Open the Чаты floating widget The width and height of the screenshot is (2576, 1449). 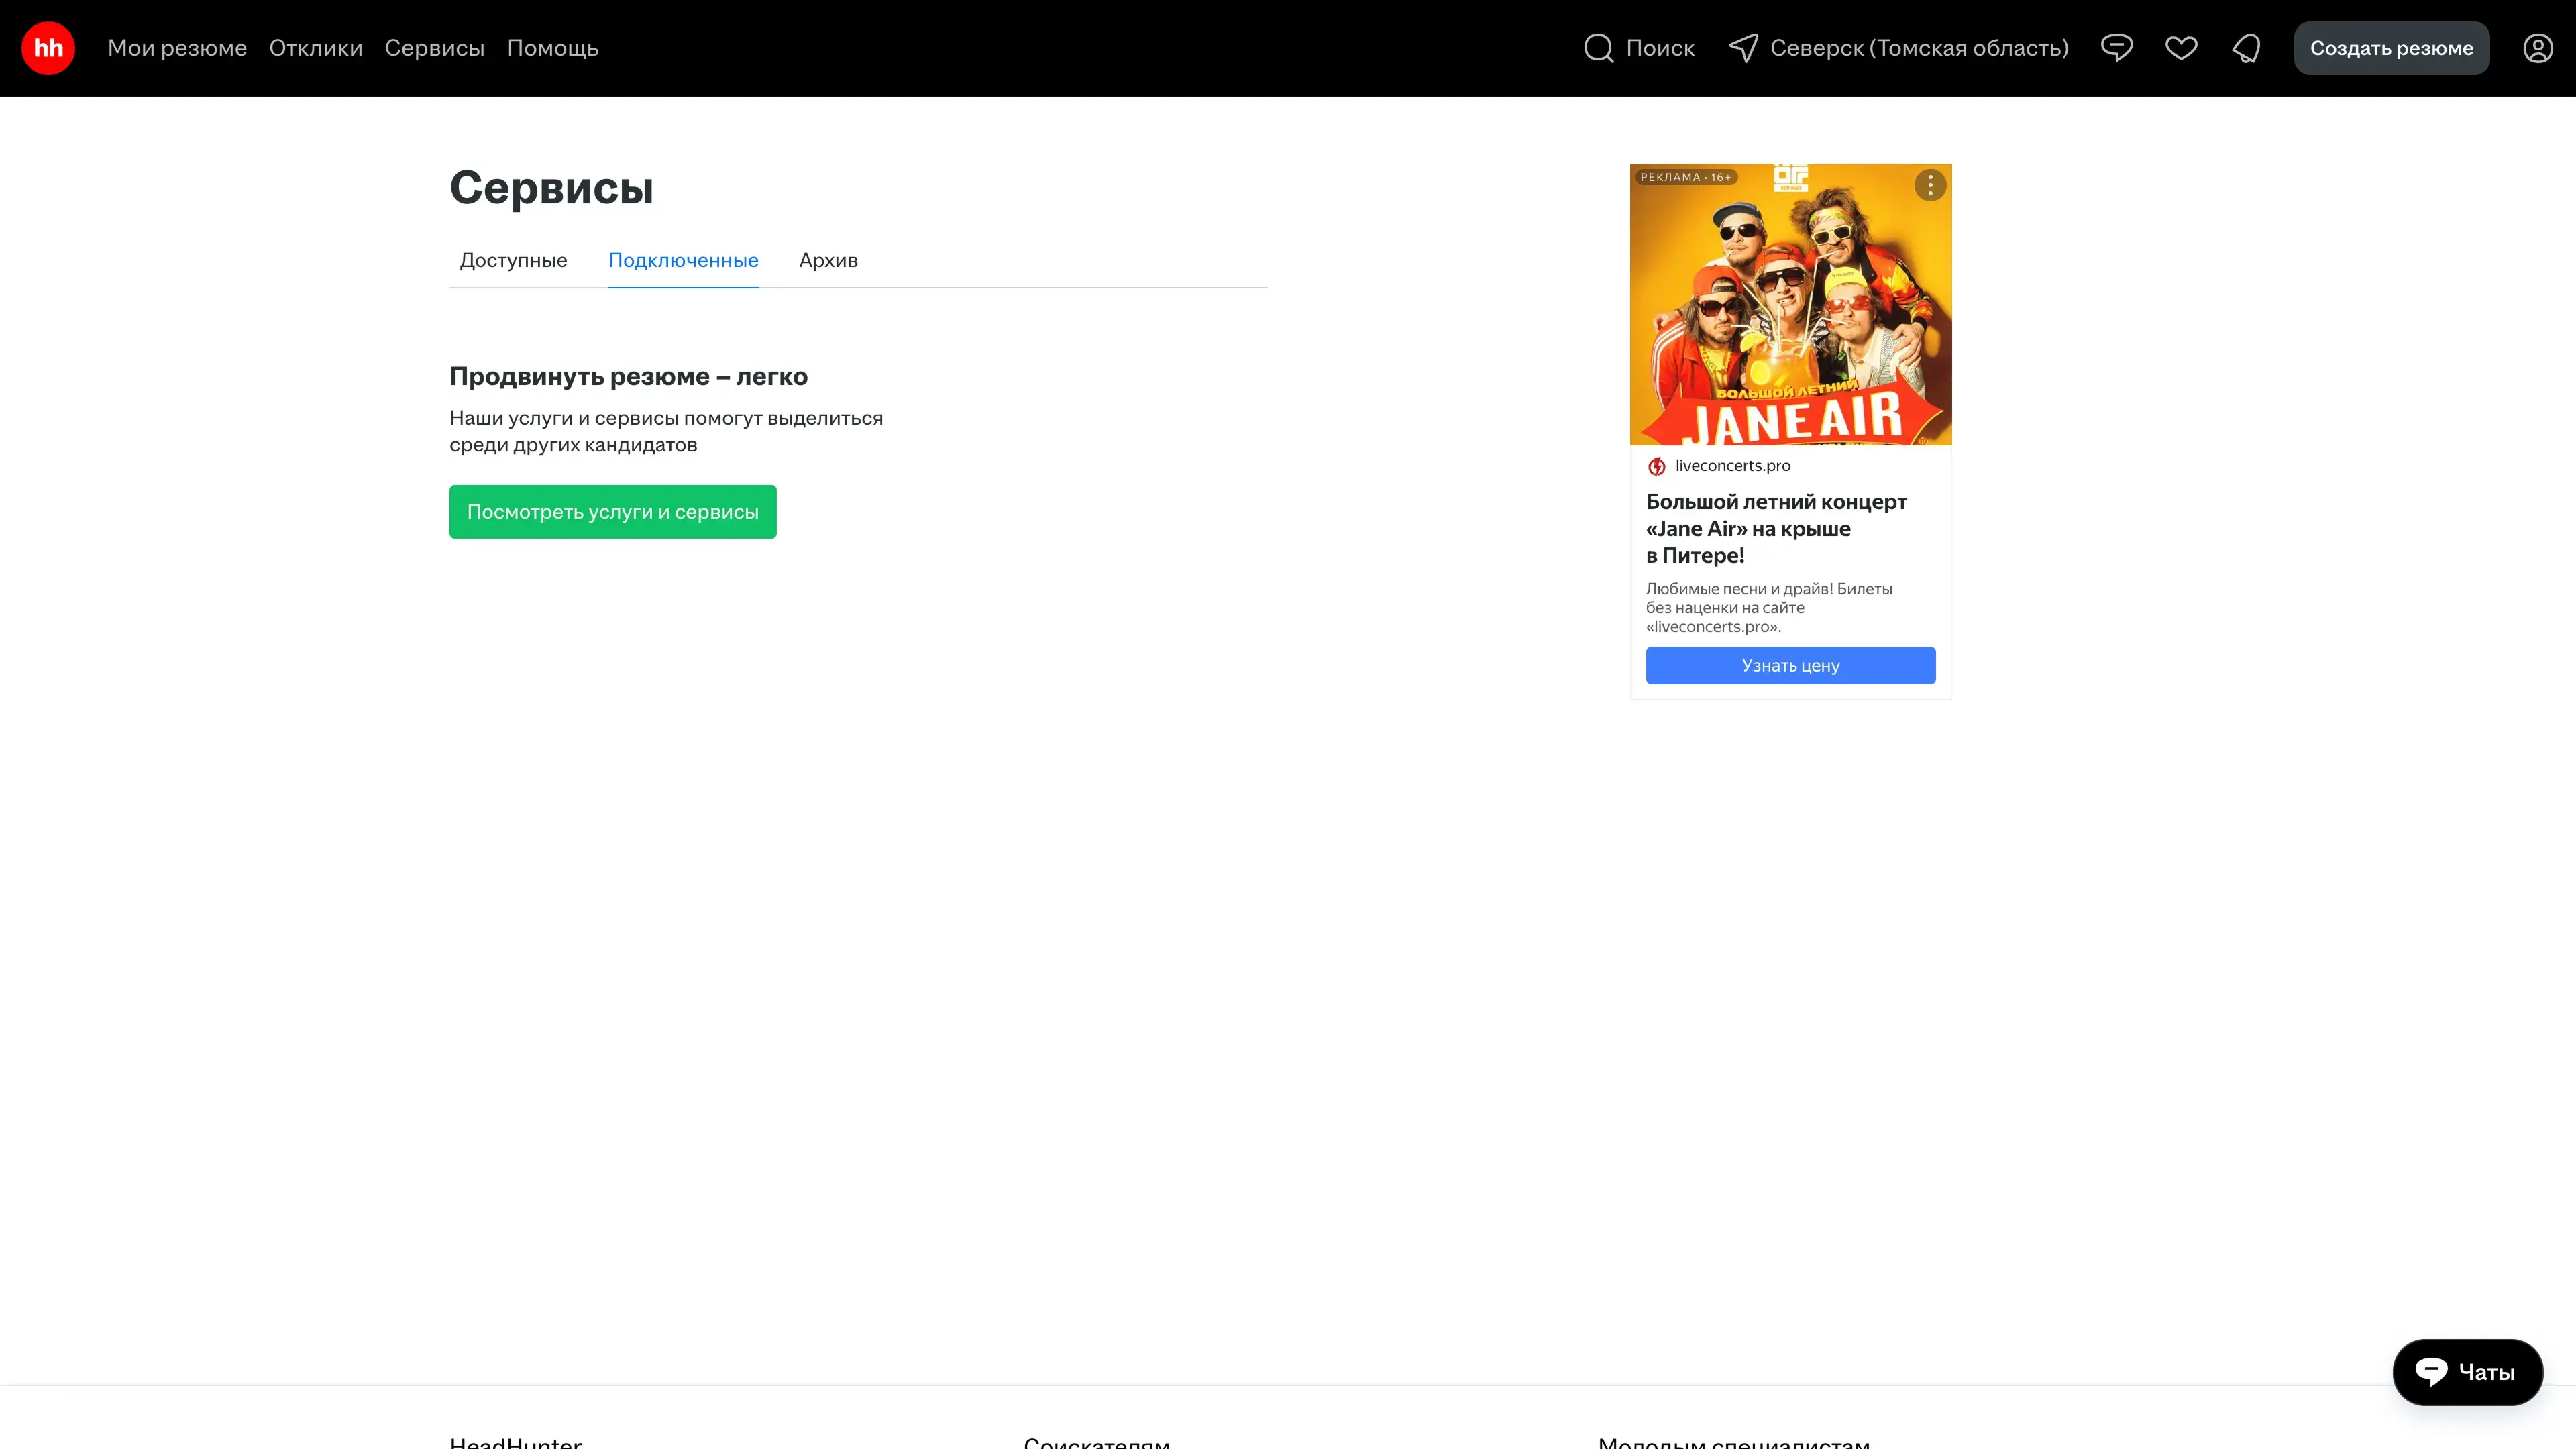[2467, 1372]
